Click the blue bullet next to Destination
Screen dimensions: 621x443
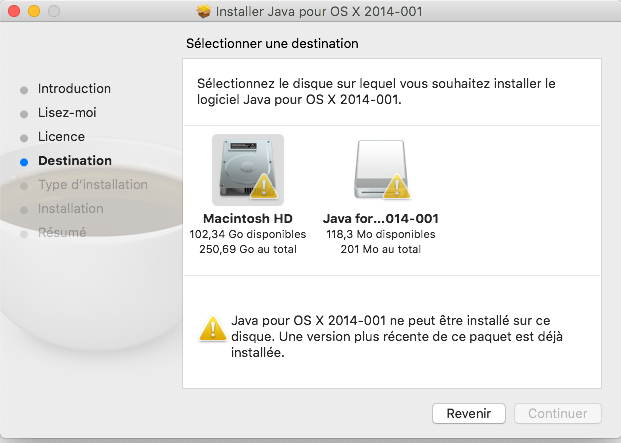tap(24, 162)
